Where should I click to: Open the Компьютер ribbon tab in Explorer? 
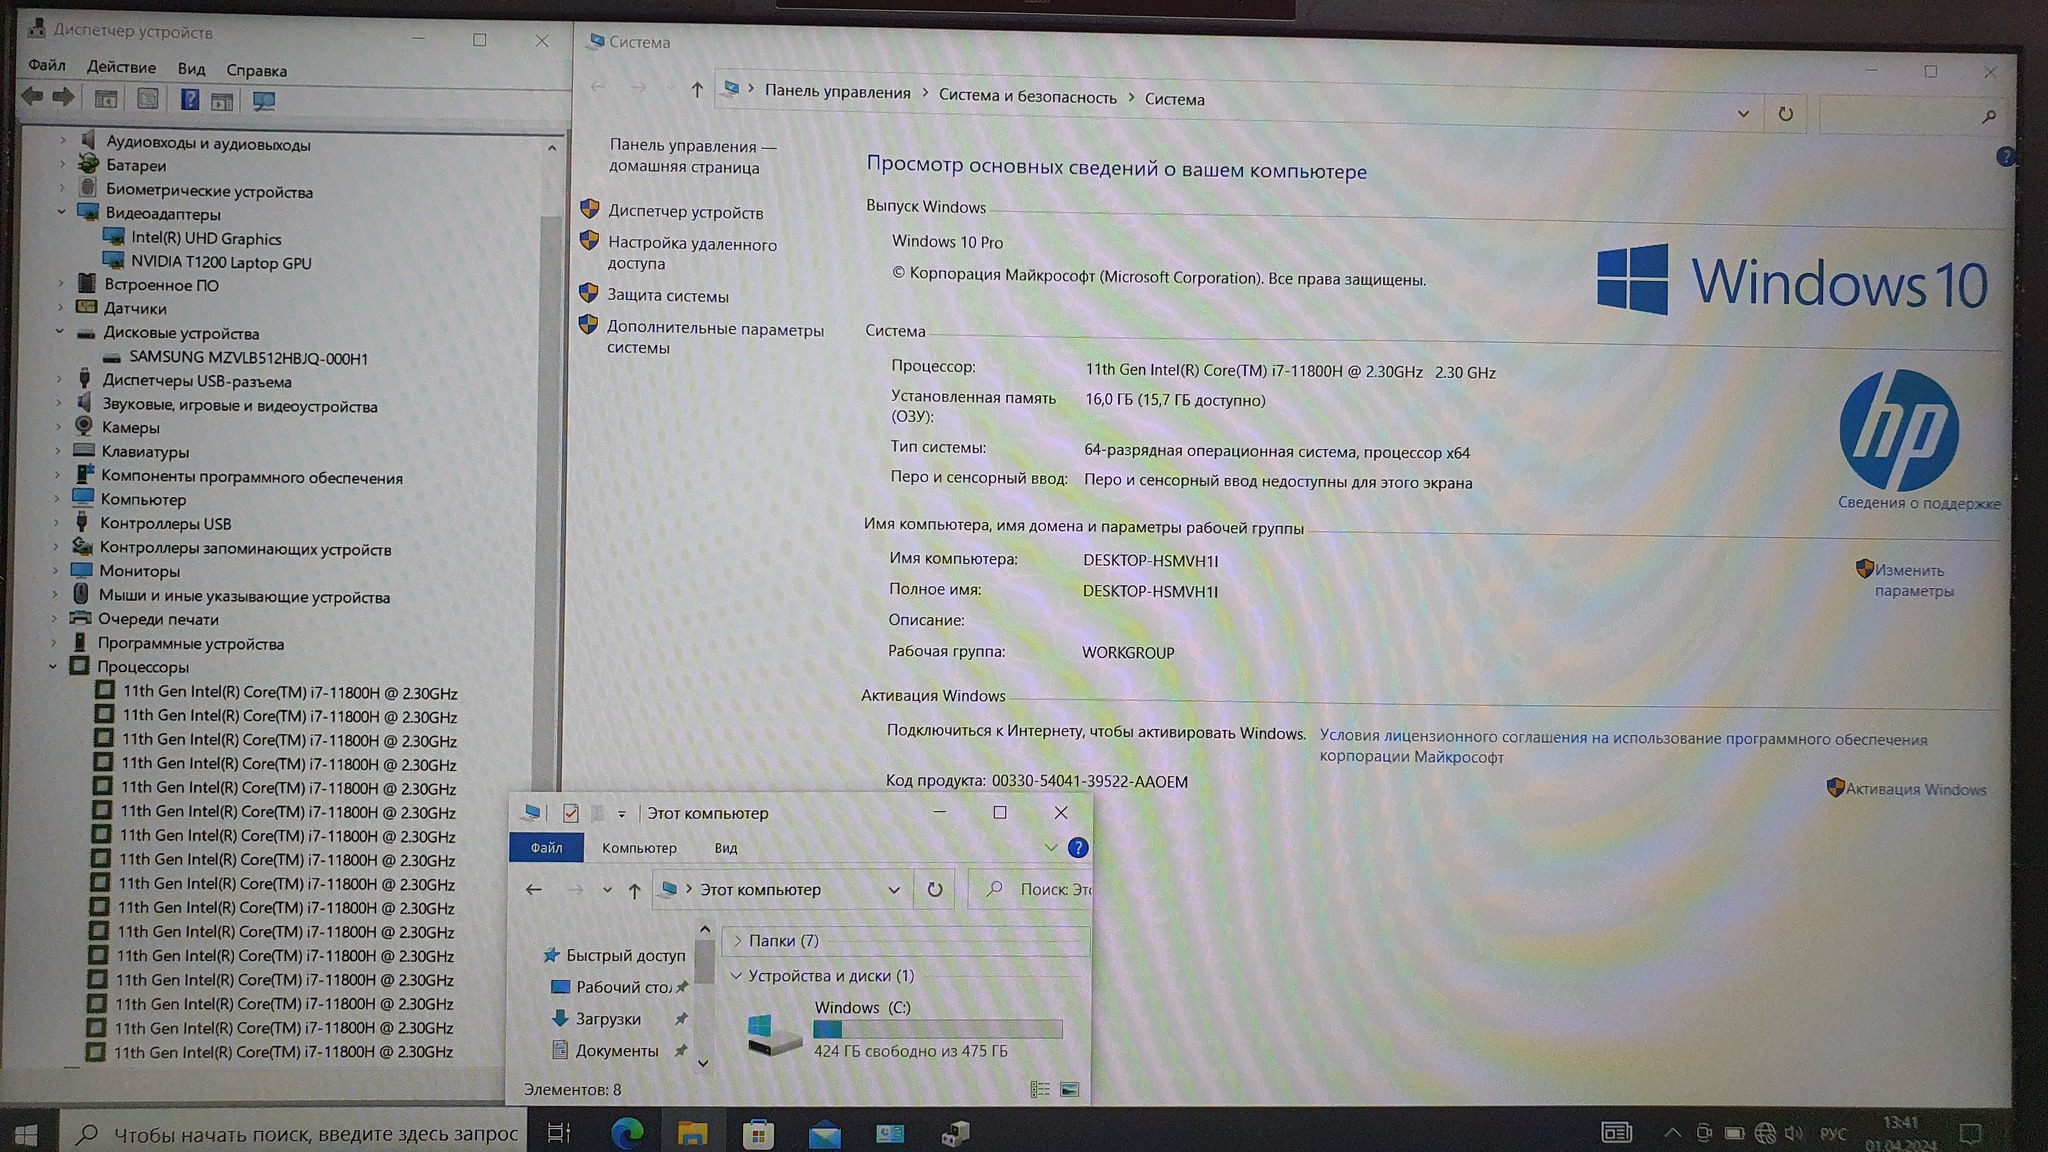coord(639,848)
